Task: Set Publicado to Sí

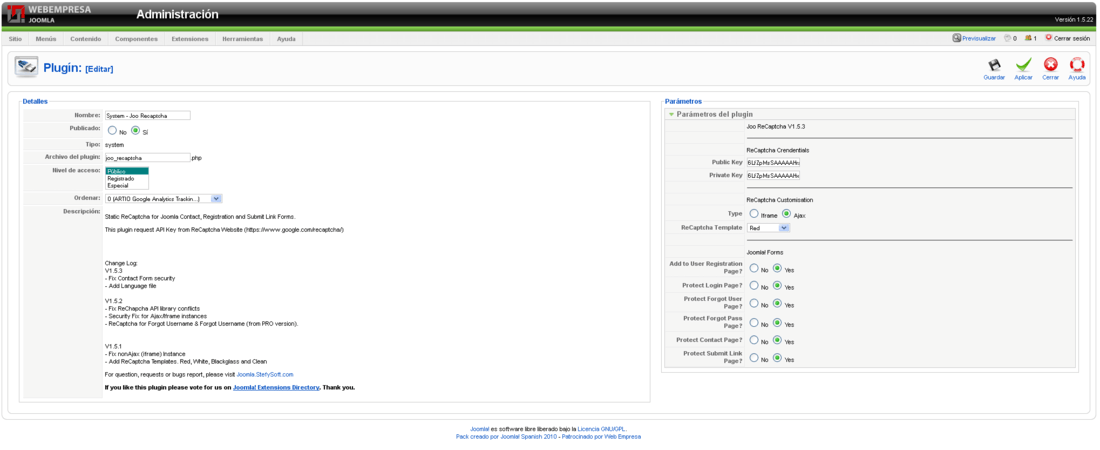Action: [135, 130]
